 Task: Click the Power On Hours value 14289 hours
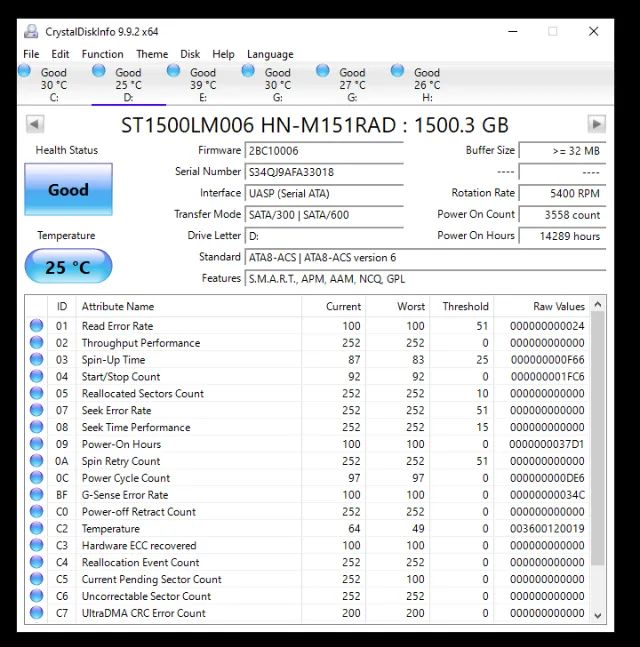click(562, 236)
